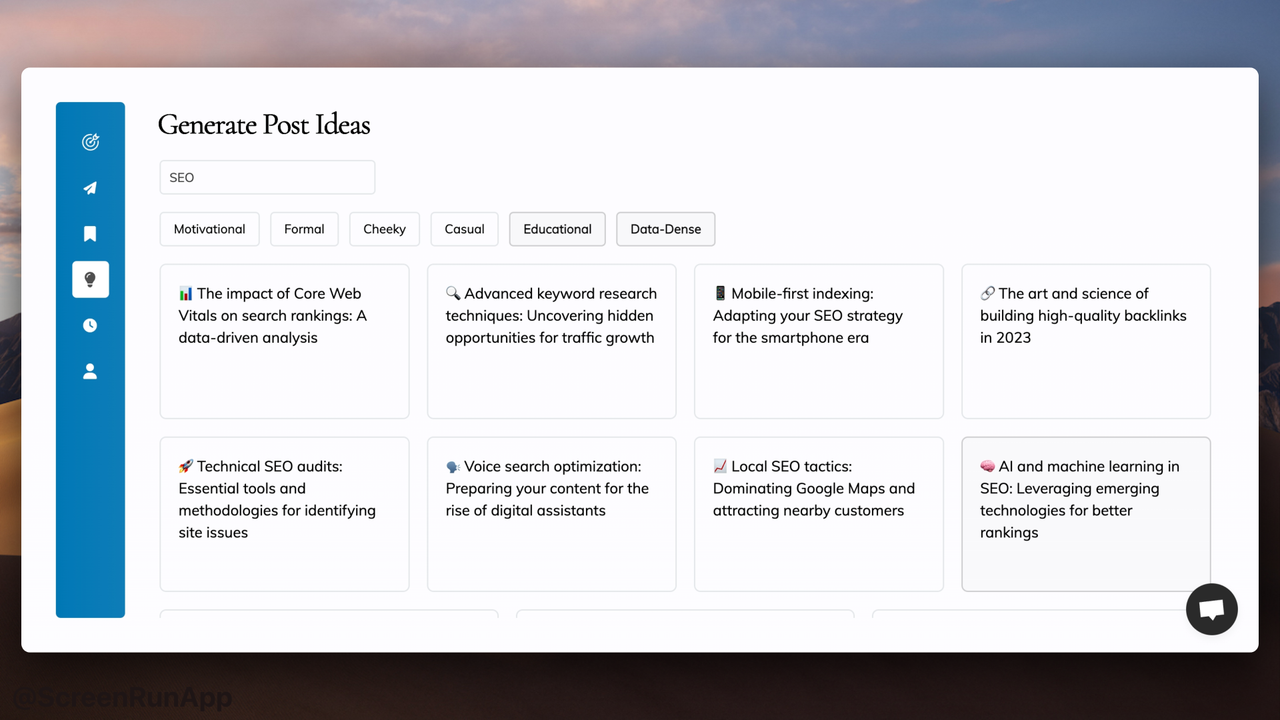Open the user profile icon
This screenshot has width=1280, height=720.
90,371
